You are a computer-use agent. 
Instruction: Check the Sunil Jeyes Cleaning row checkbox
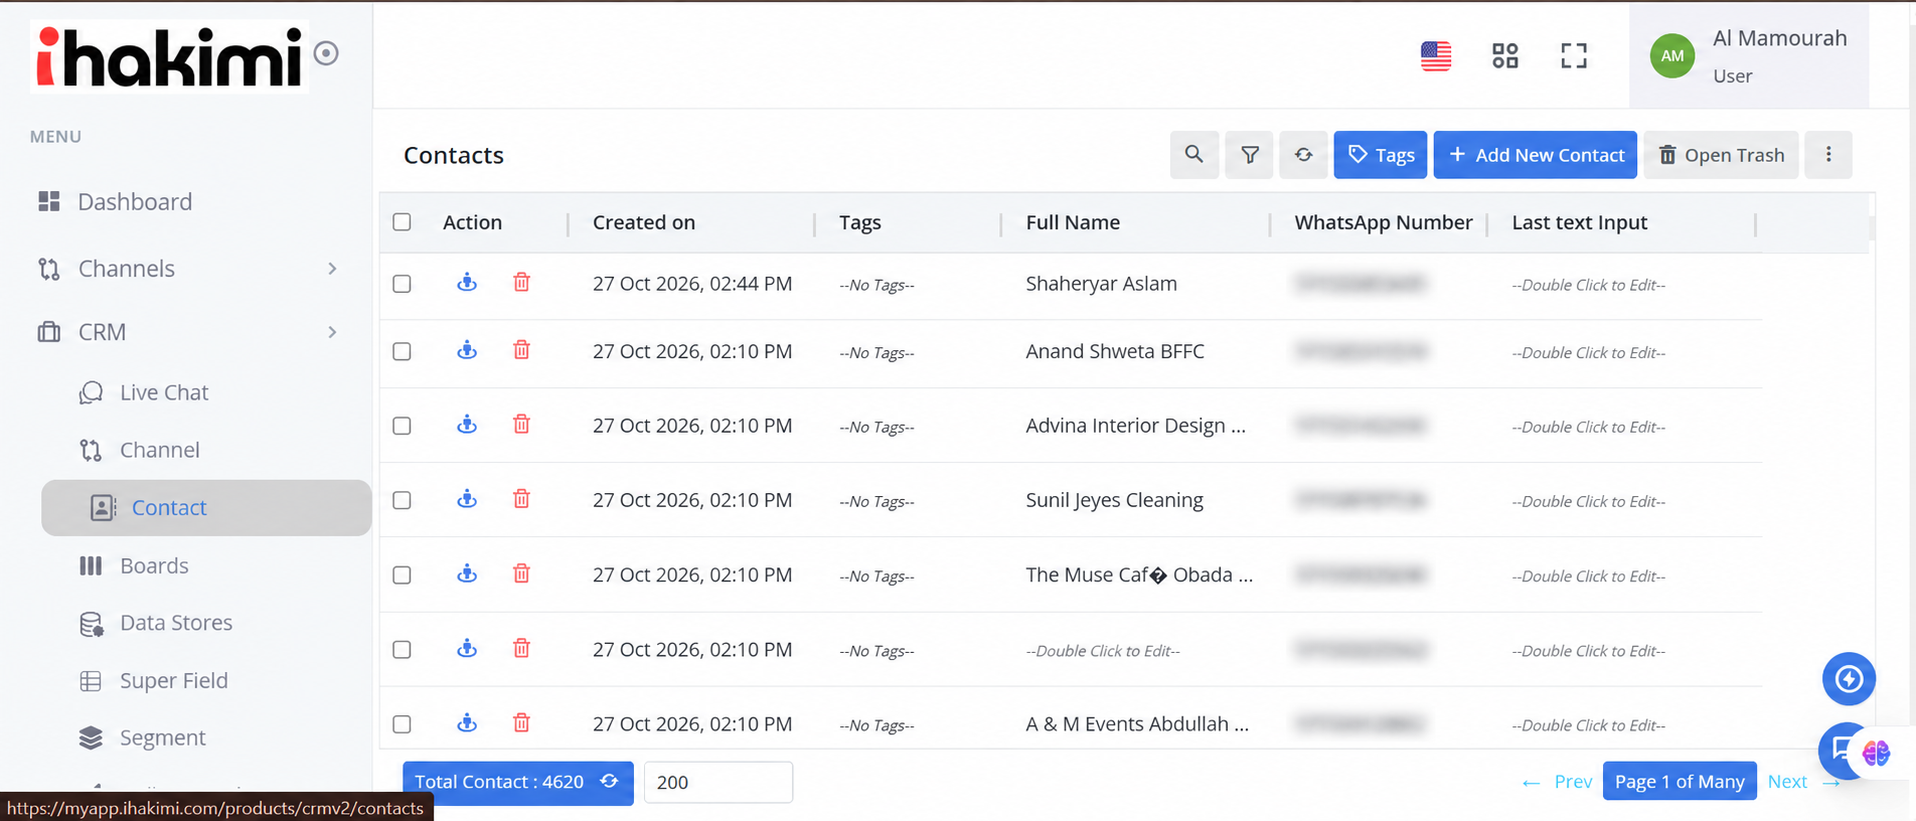[402, 500]
